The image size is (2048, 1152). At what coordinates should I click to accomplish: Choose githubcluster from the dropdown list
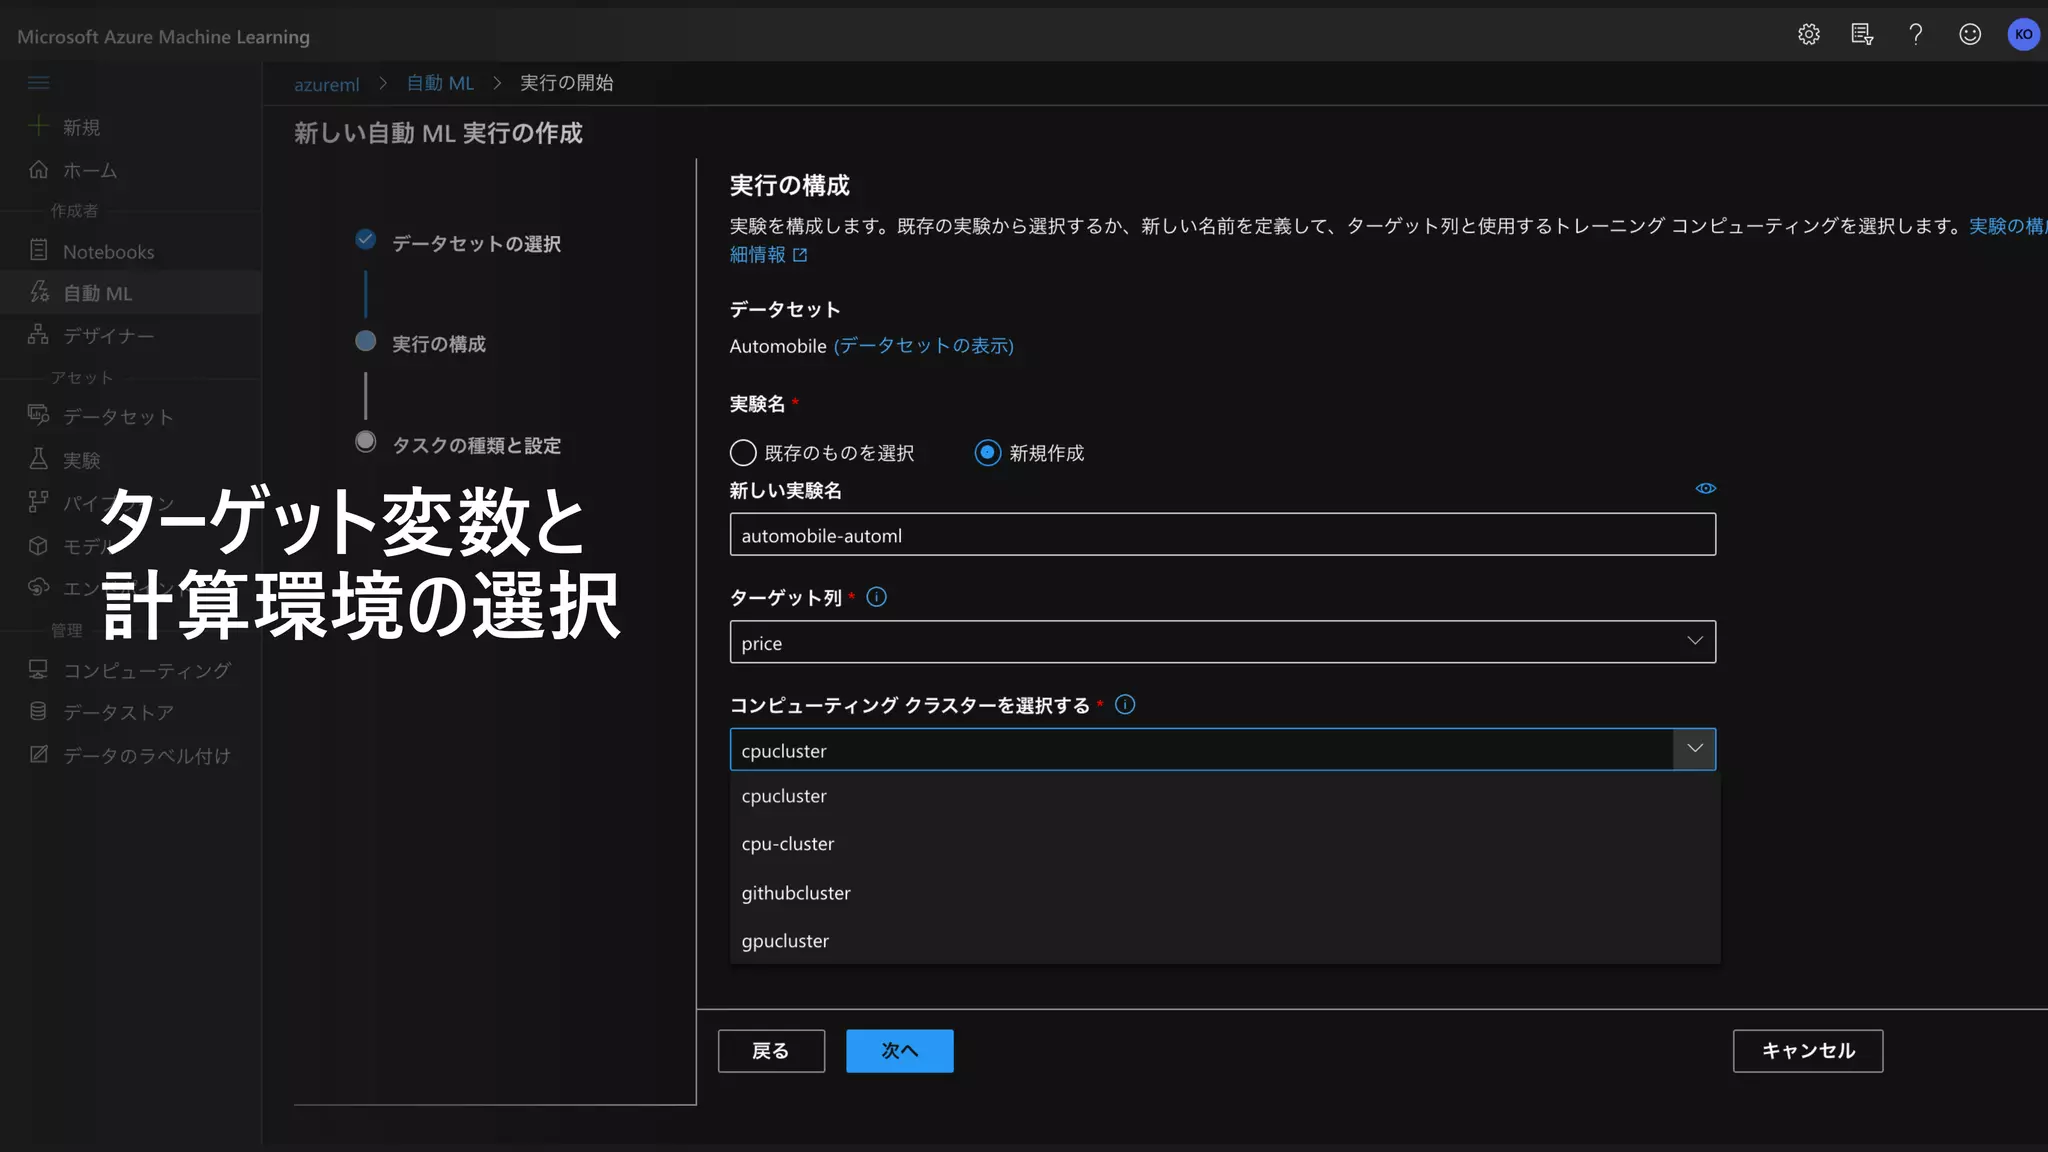(x=1225, y=893)
